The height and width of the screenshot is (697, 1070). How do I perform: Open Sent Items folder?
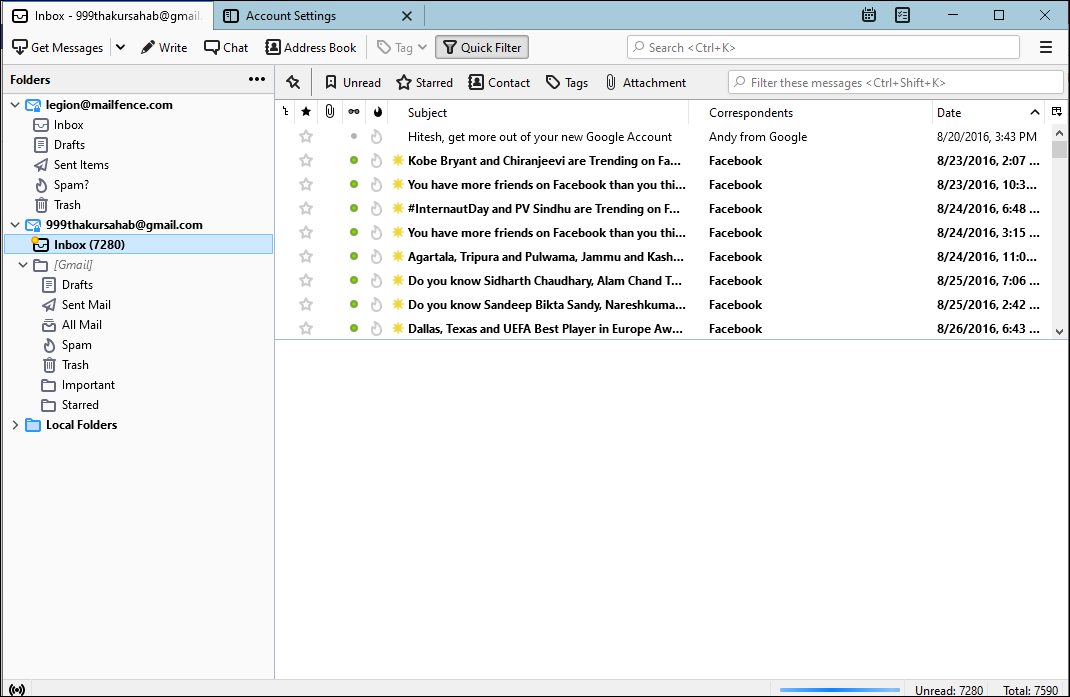(81, 165)
